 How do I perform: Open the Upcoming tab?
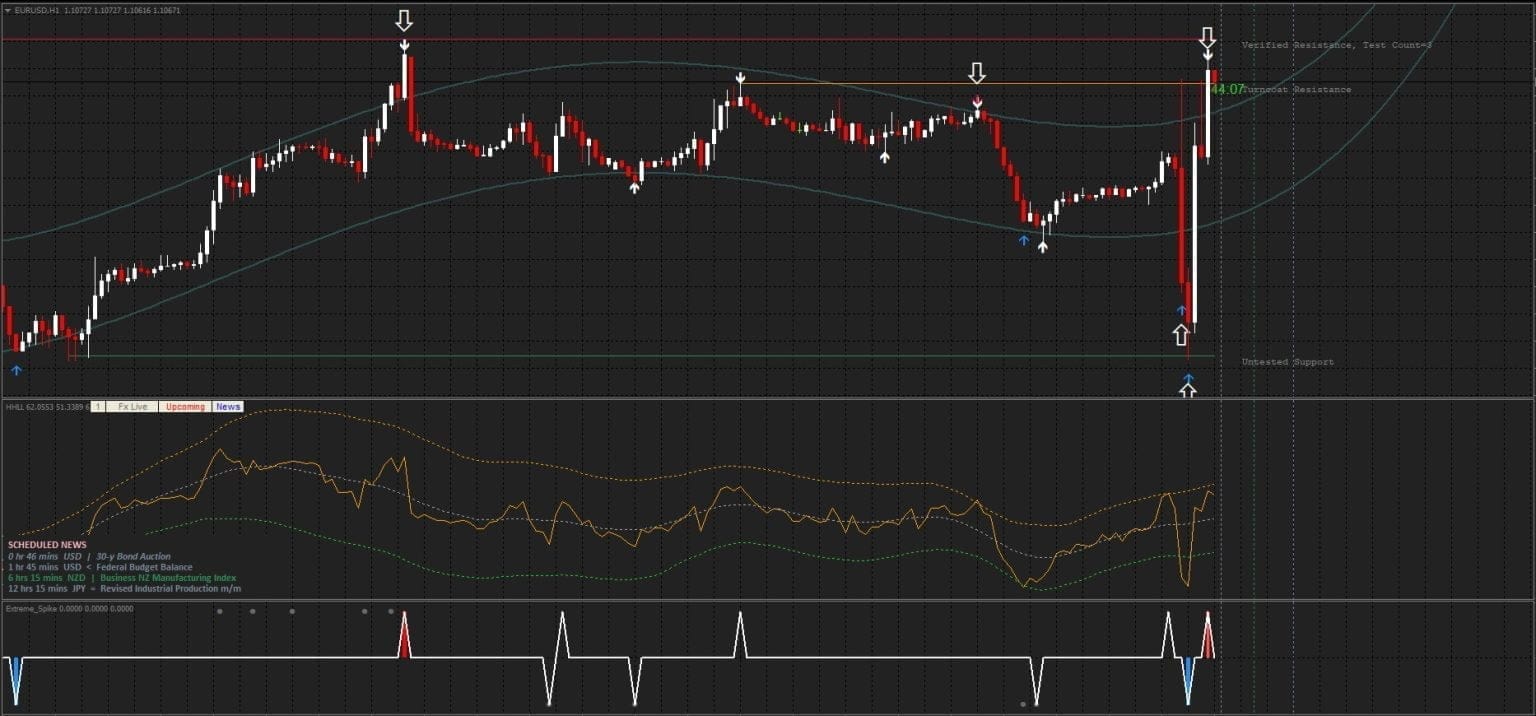tap(184, 407)
